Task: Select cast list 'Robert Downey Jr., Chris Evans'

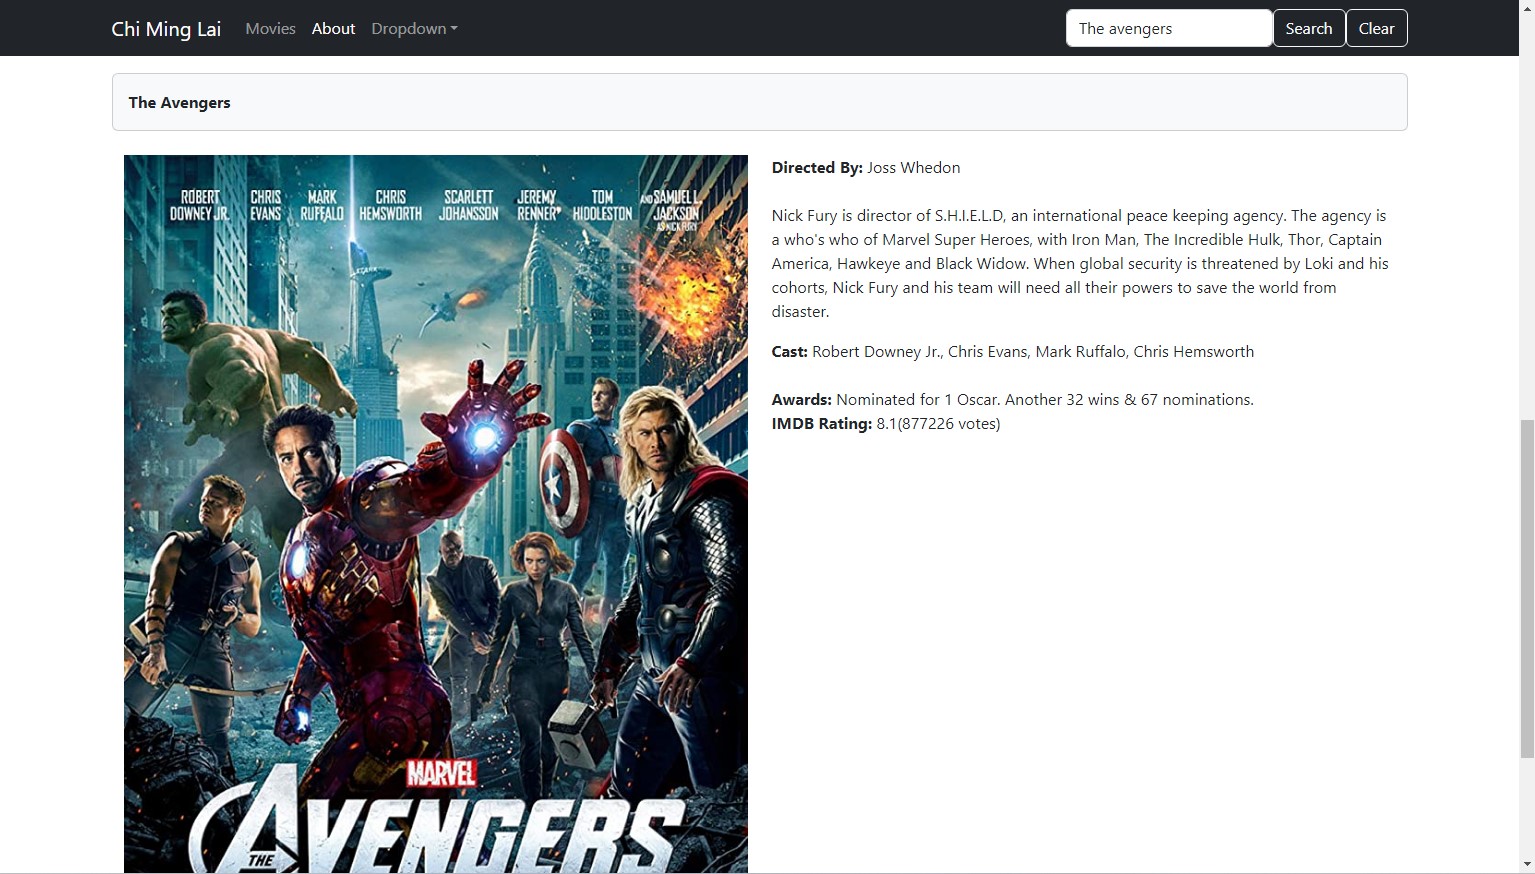Action: pos(1033,351)
